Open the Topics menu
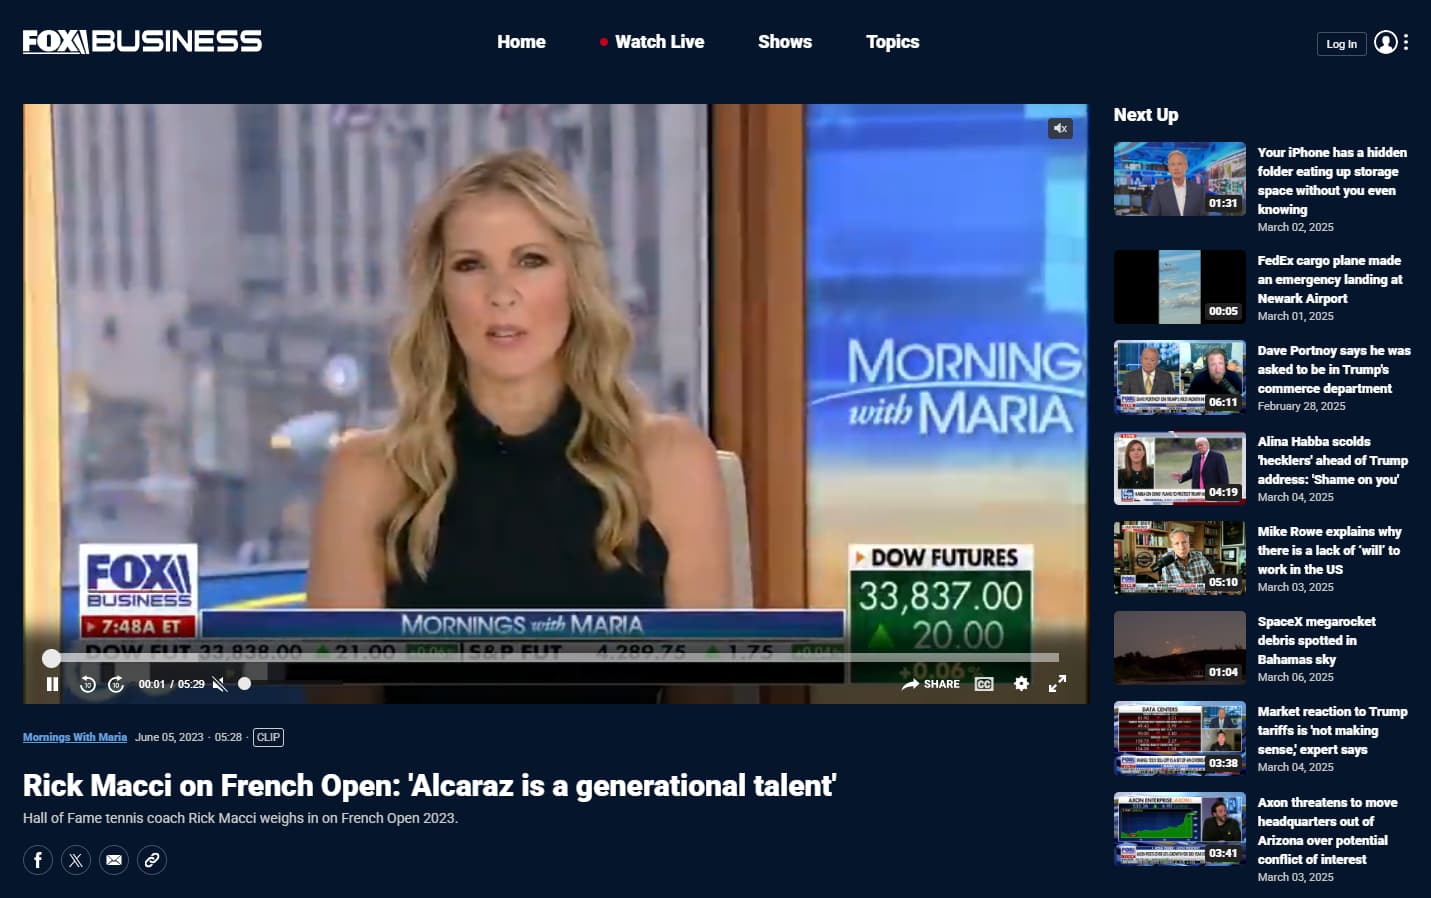 coord(892,42)
